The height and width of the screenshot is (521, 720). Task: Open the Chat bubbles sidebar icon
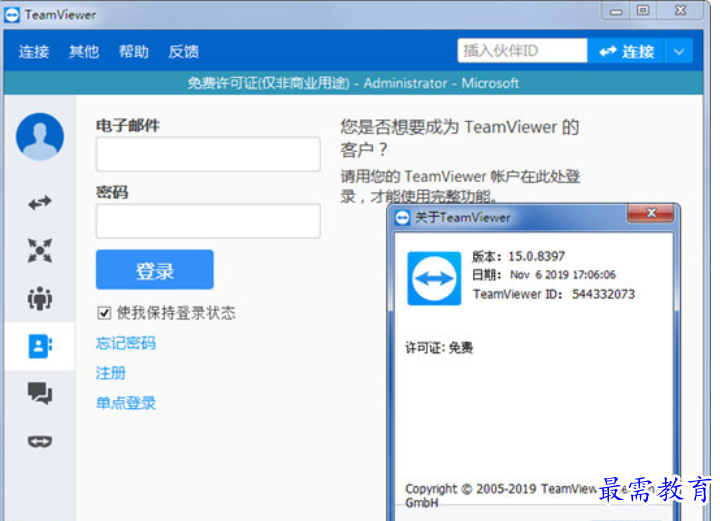click(40, 393)
